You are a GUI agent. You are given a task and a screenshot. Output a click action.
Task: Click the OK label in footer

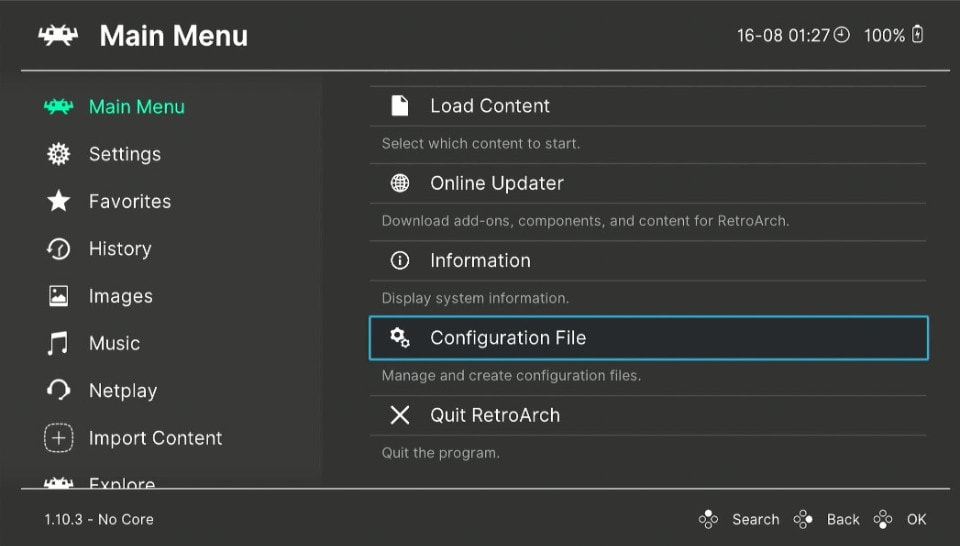point(917,519)
